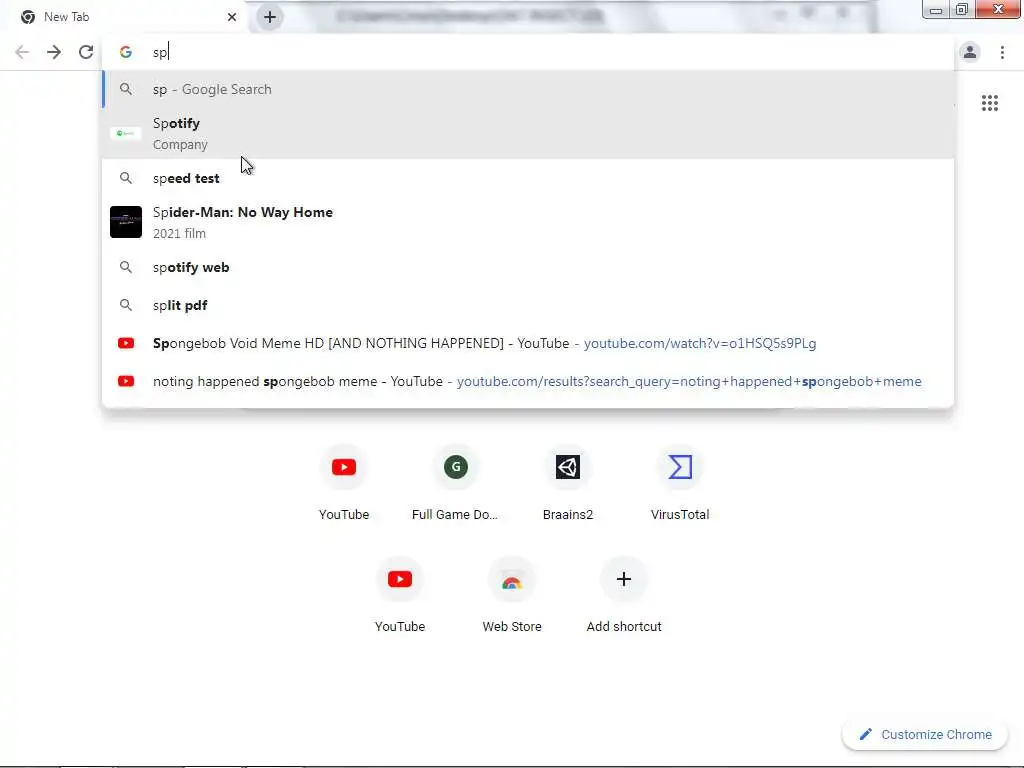Click the back navigation arrow
This screenshot has width=1024, height=768.
[x=22, y=52]
